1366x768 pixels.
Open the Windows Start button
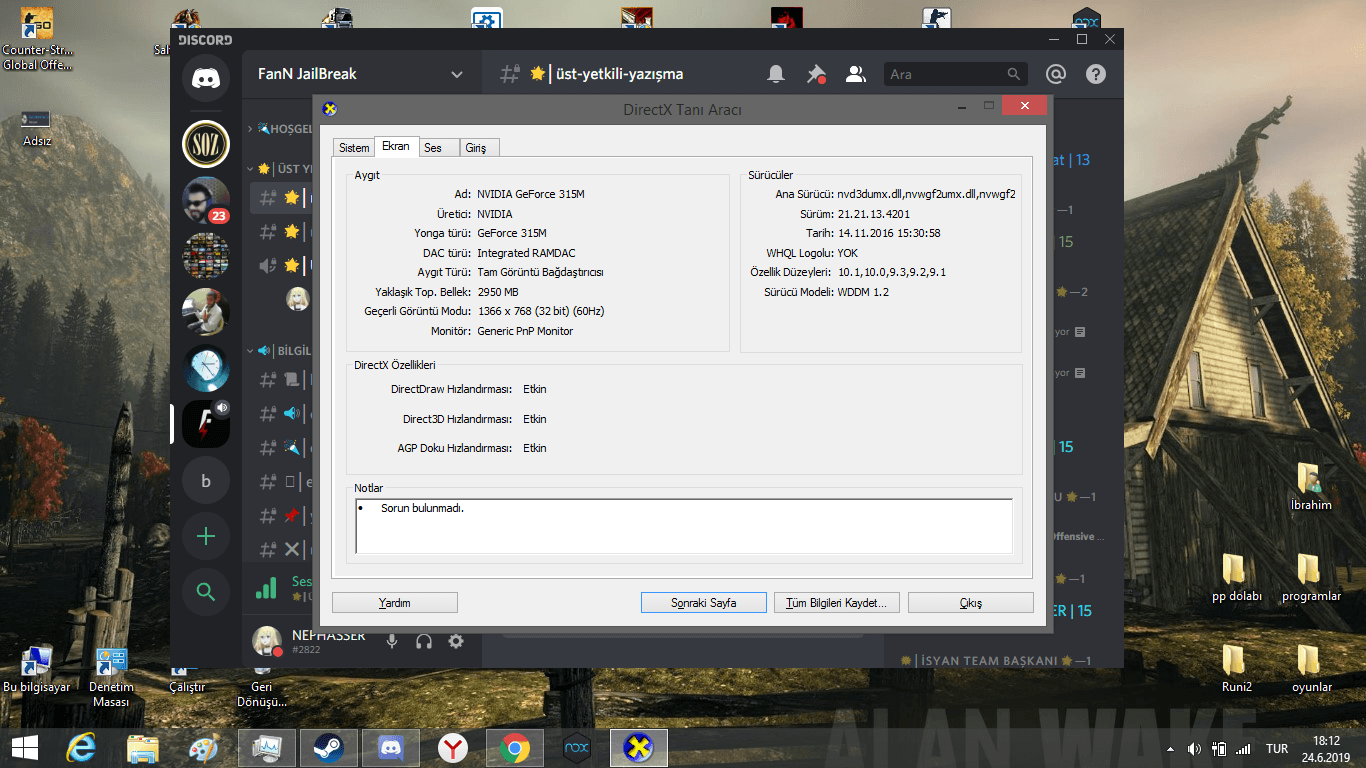[x=25, y=747]
